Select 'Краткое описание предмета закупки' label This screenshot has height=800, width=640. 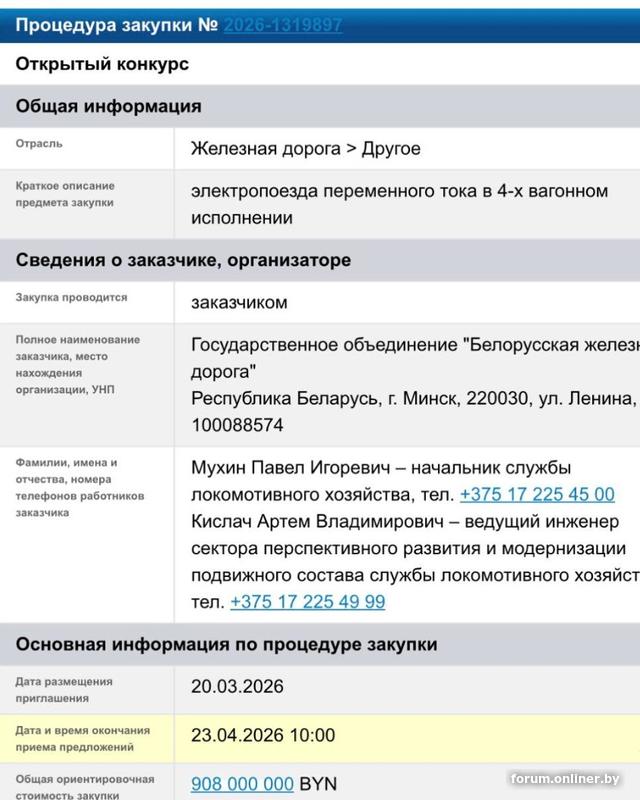click(65, 194)
